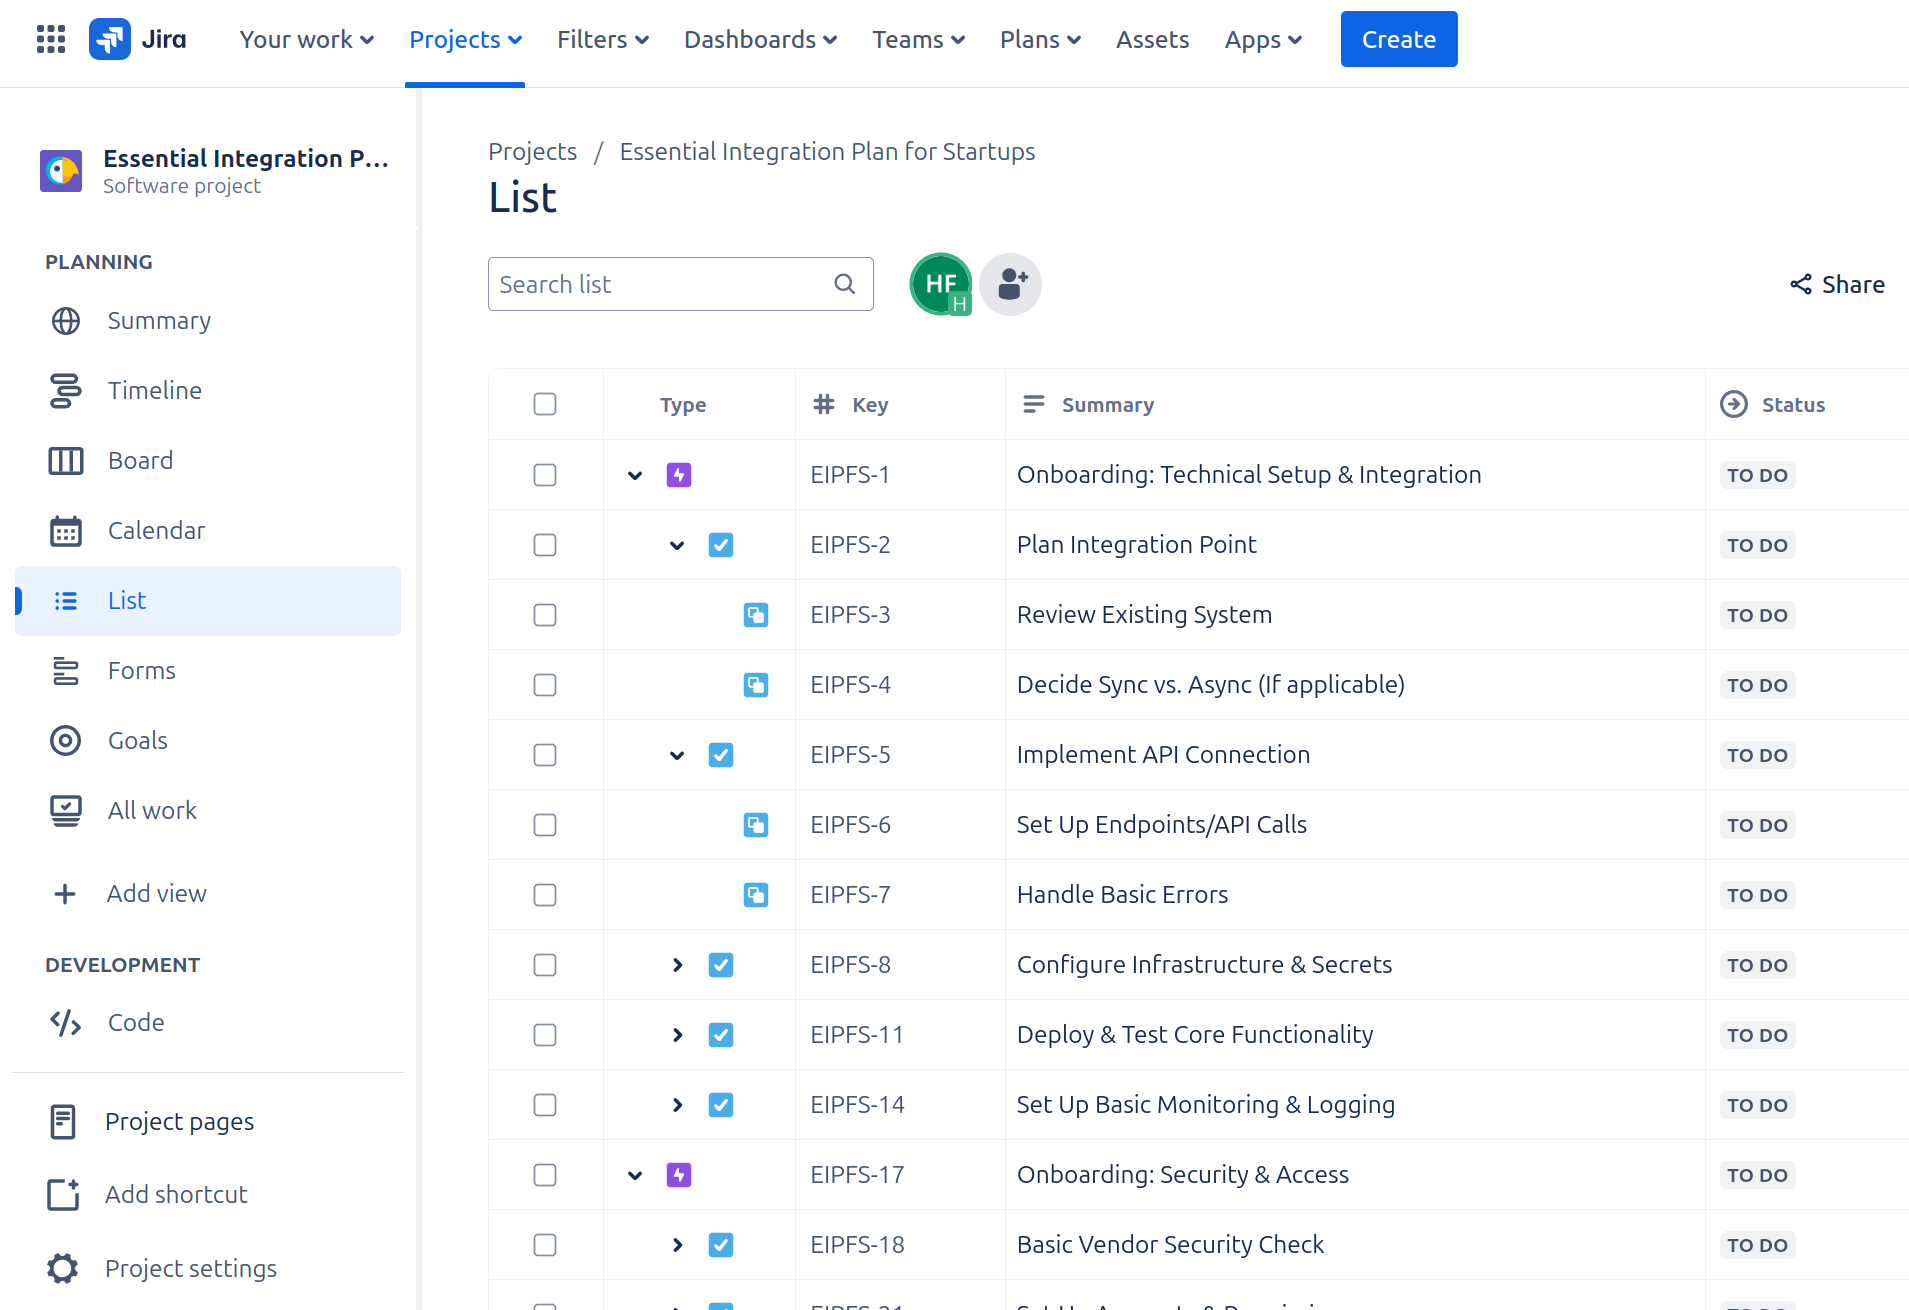Screen dimensions: 1909x1310
Task: Collapse the EIPFS-1 epic row
Action: [x=635, y=475]
